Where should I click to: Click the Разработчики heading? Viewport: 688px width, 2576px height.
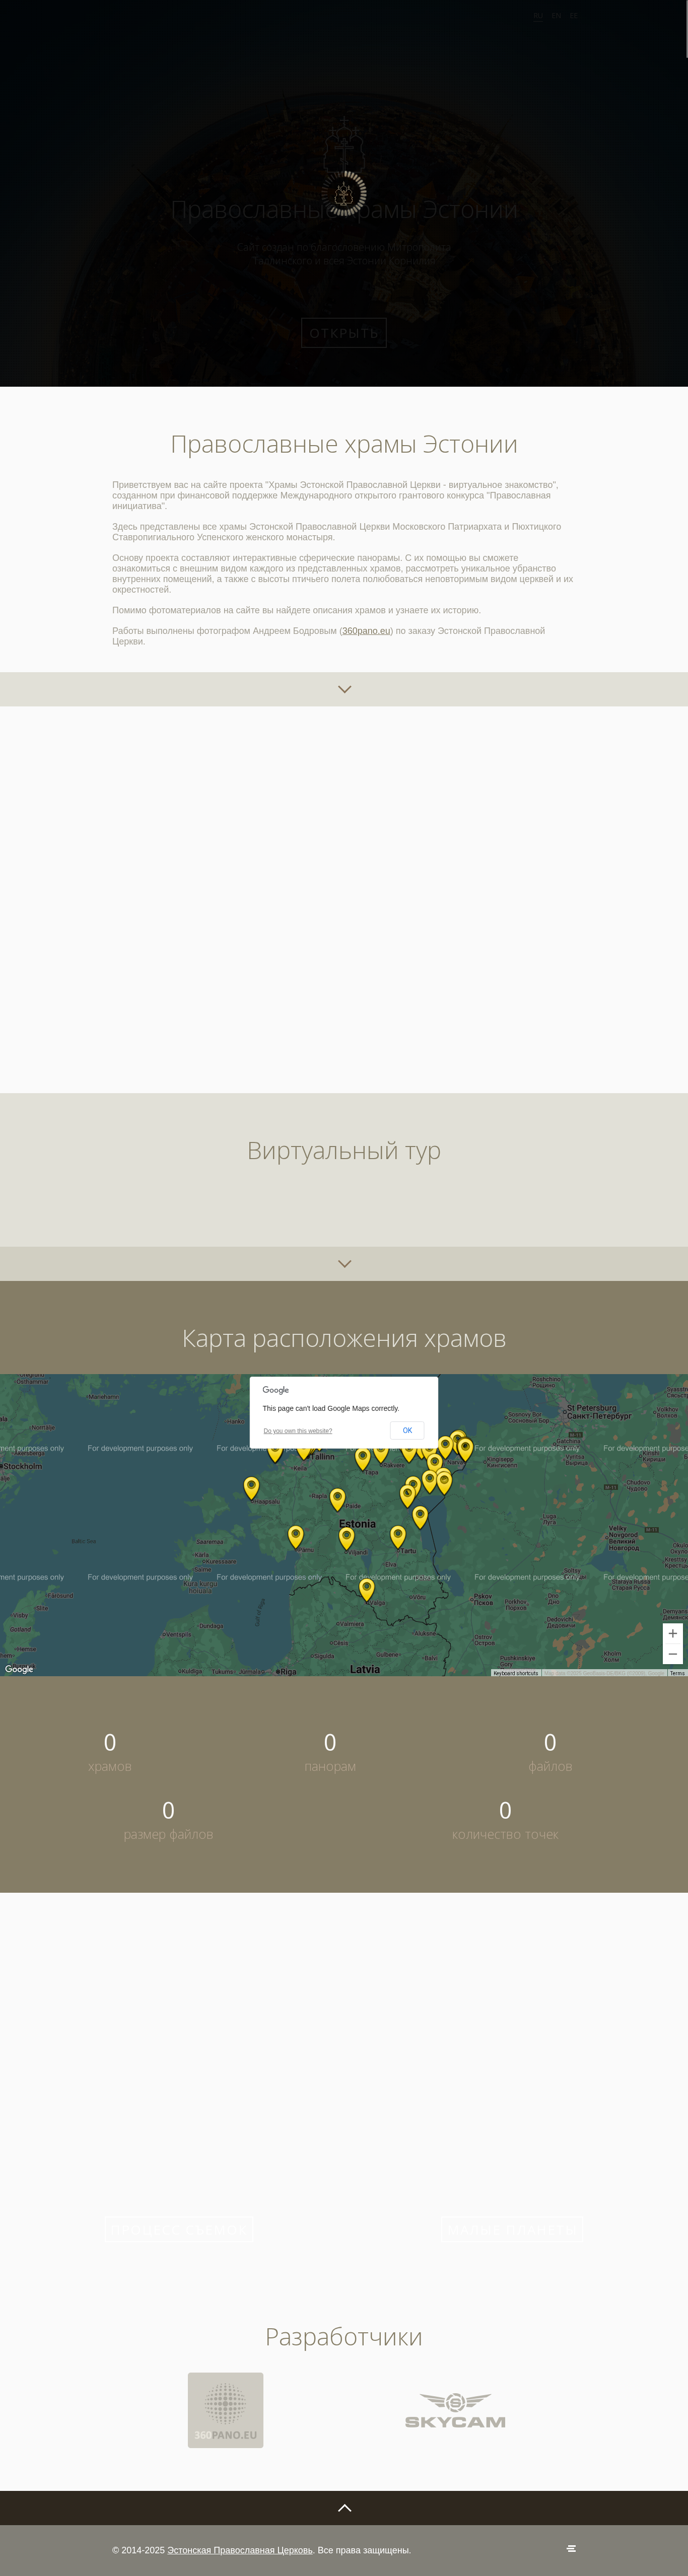(x=344, y=2336)
